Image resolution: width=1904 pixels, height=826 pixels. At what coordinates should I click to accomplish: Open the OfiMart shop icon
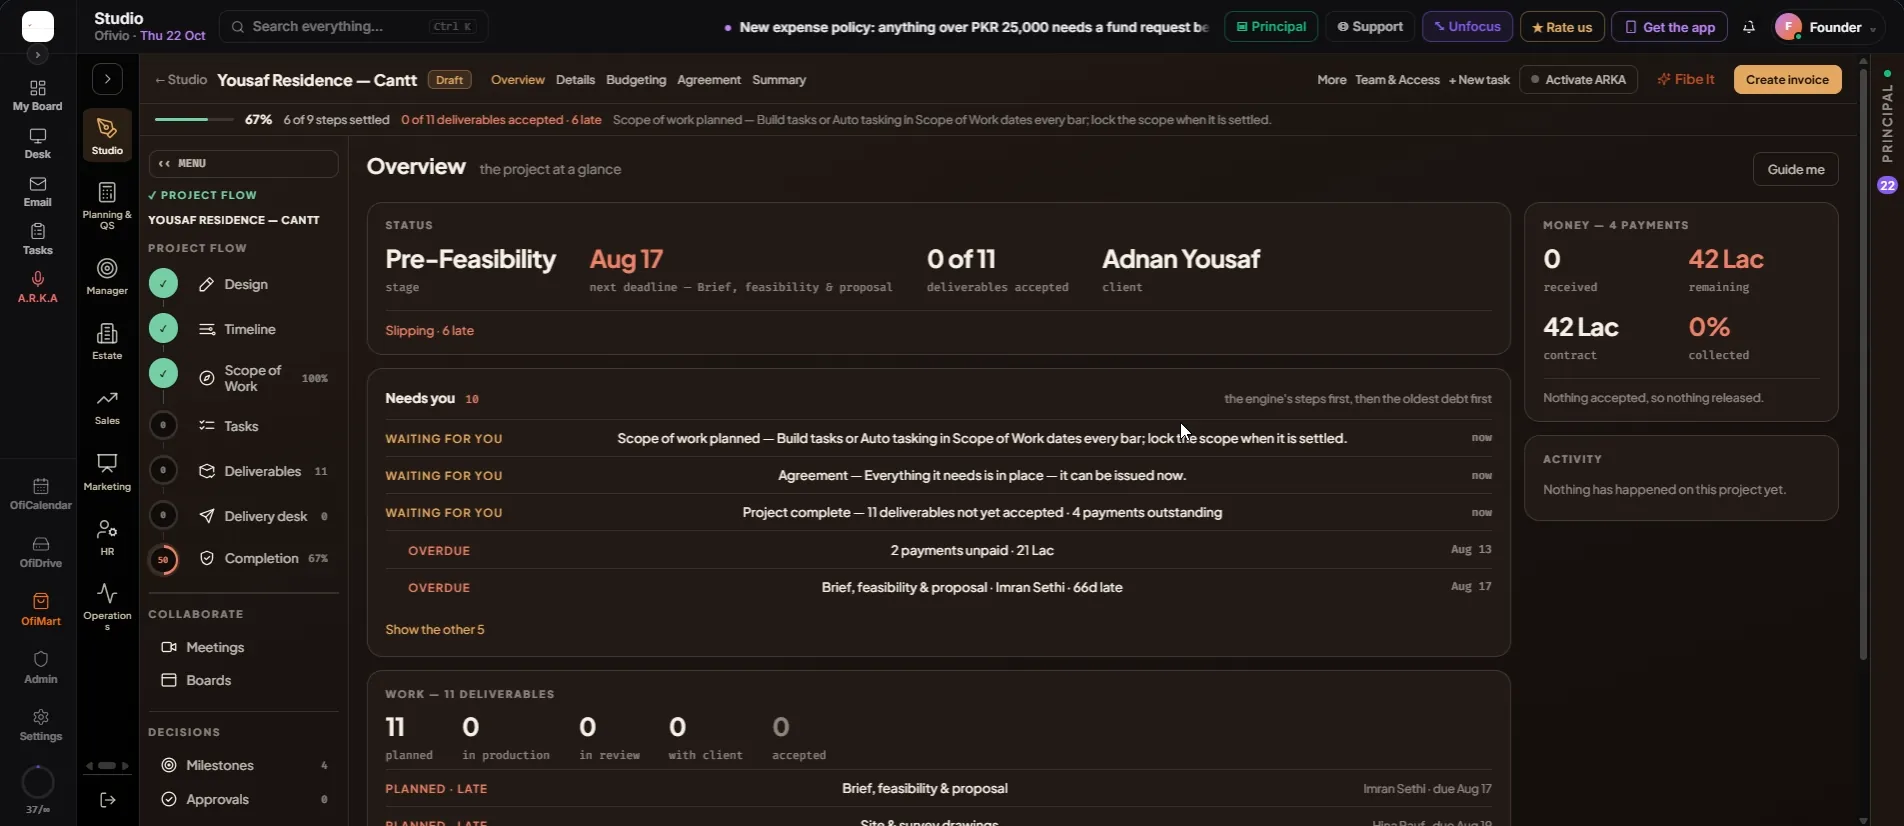pyautogui.click(x=41, y=610)
